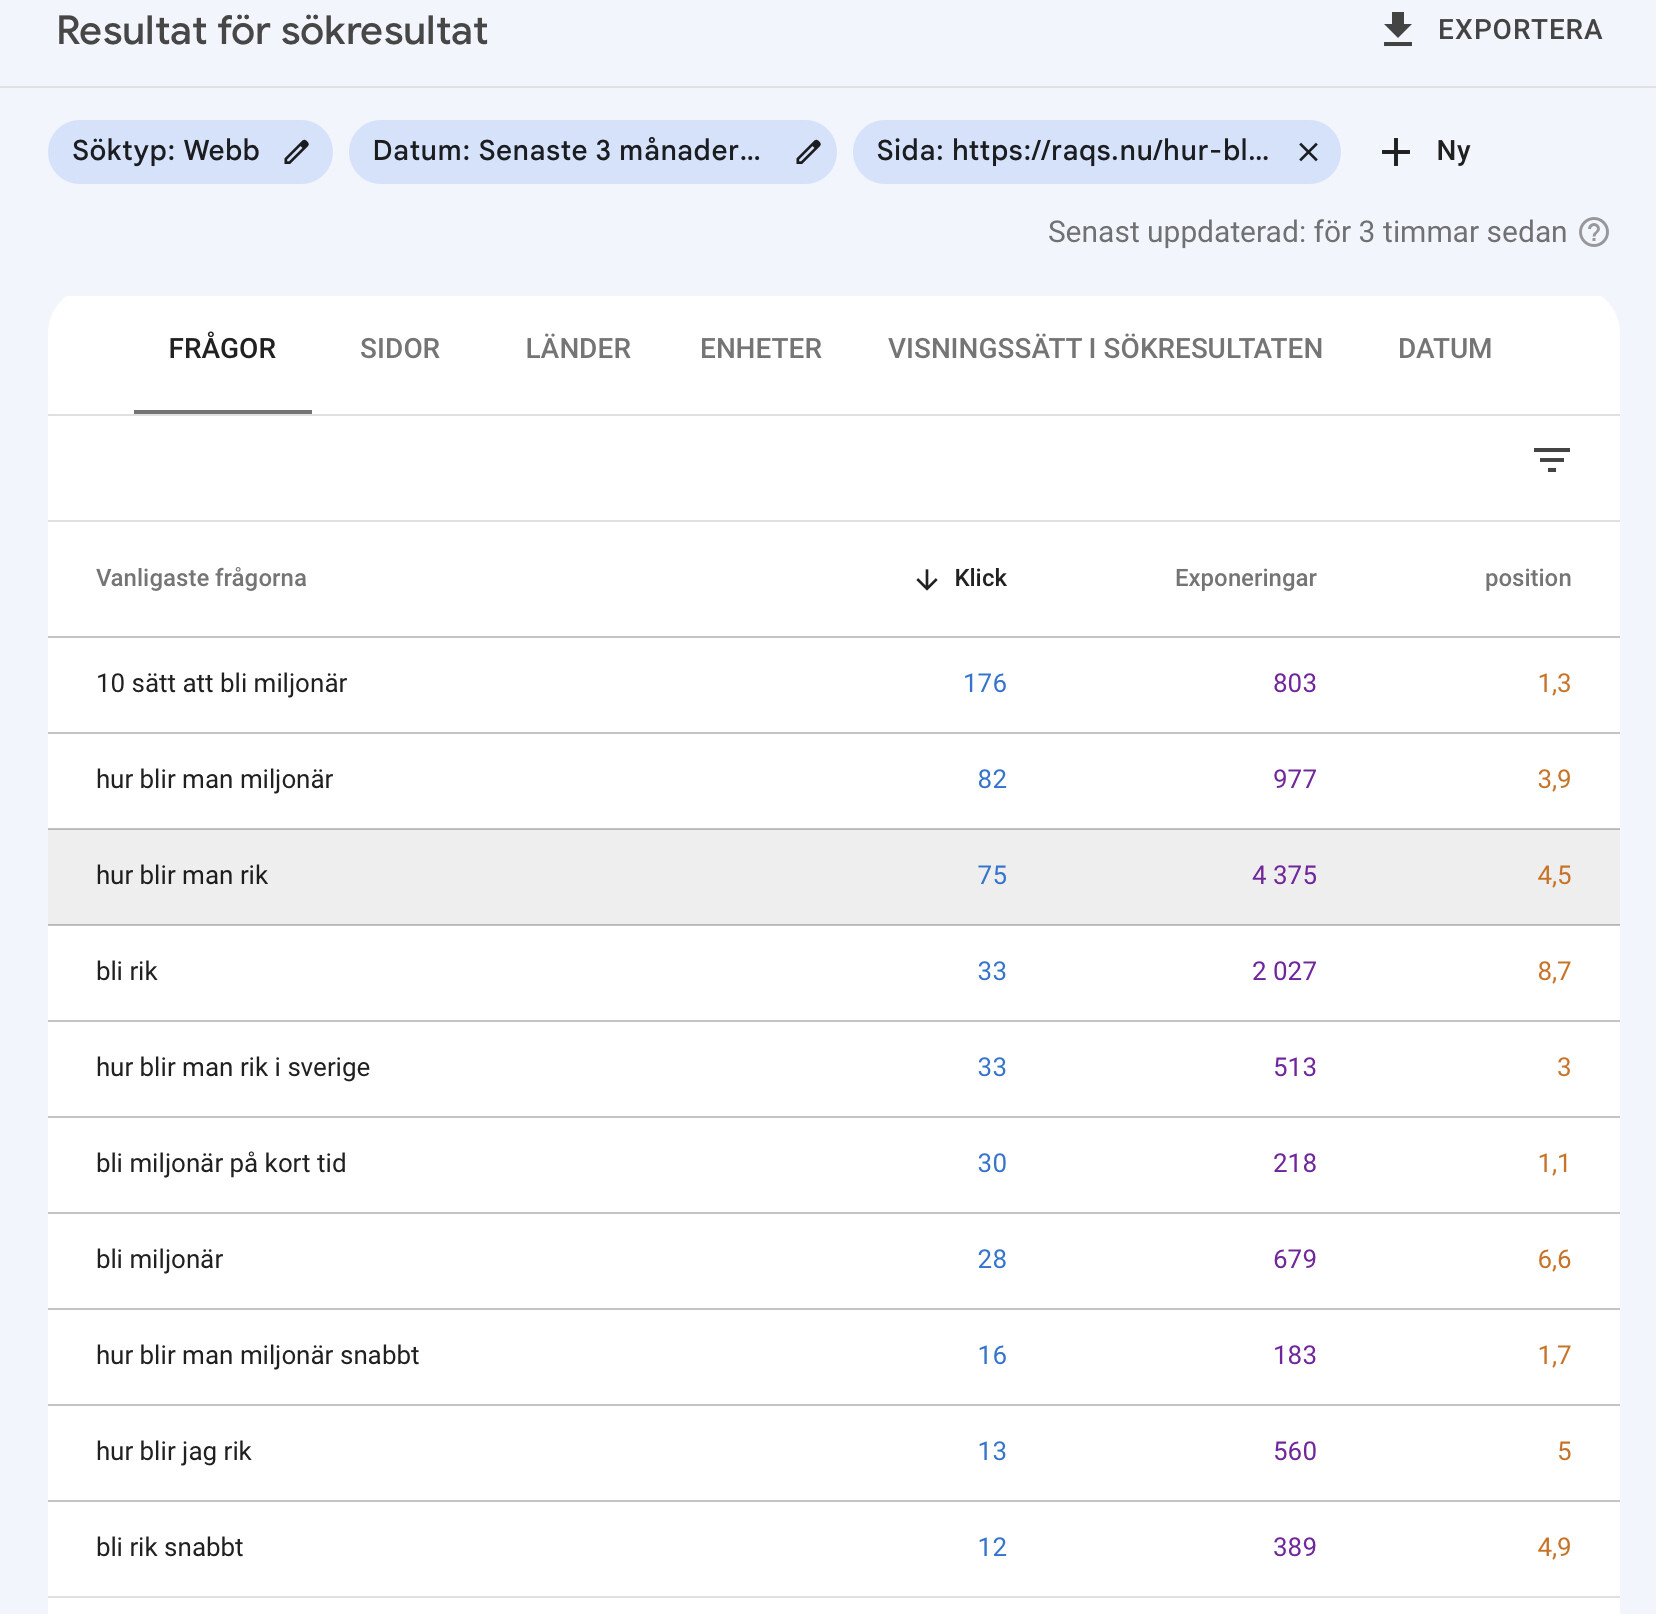This screenshot has width=1656, height=1614.
Task: Open help icon beside last updated text
Action: 1594,232
